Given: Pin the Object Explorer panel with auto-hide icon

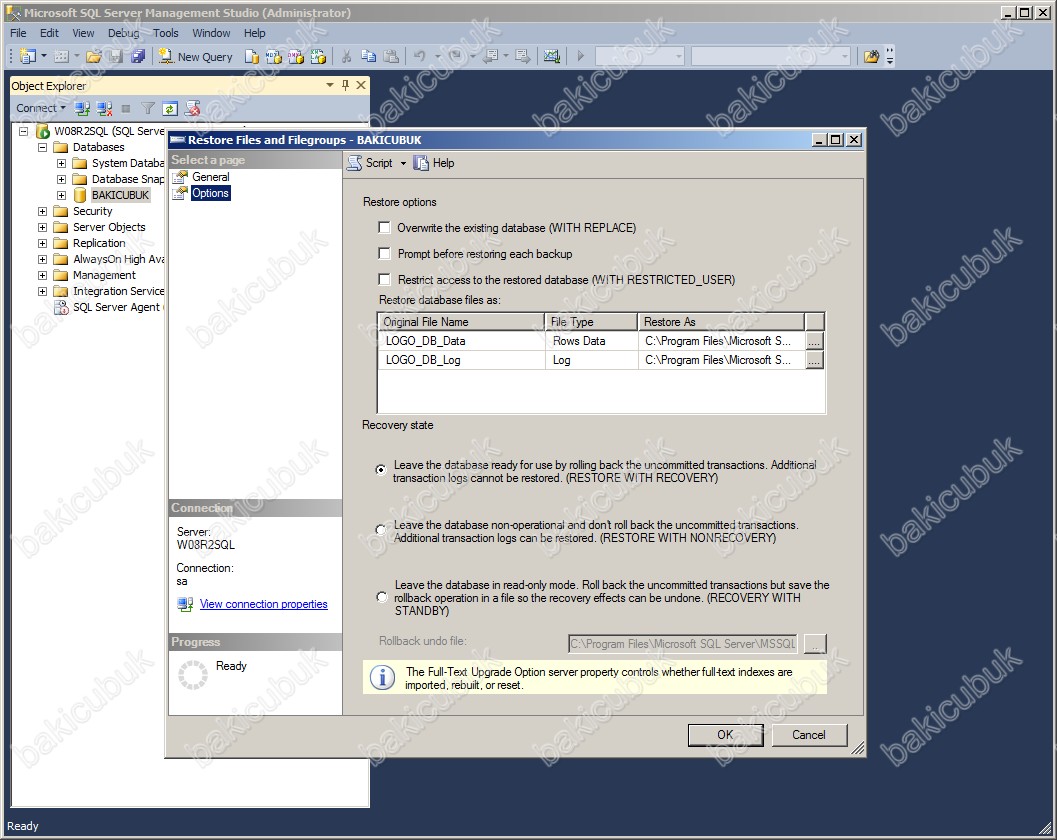Looking at the screenshot, I should 345,85.
